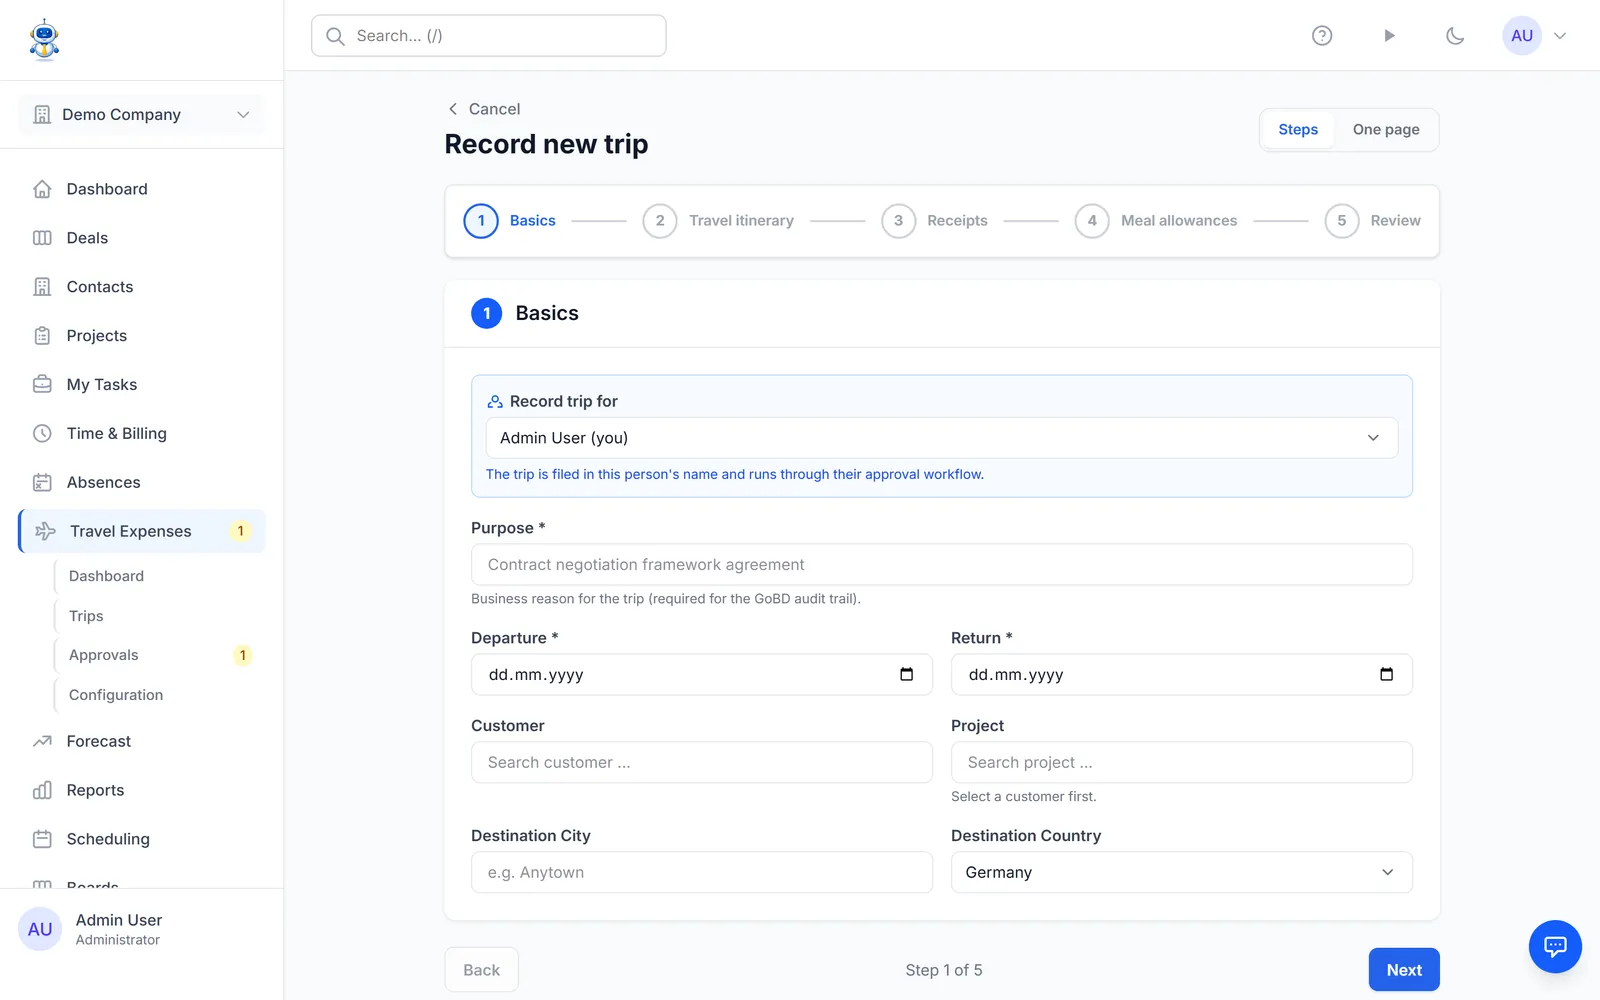Open the chat support bubble
The width and height of the screenshot is (1600, 1000).
1555,946
